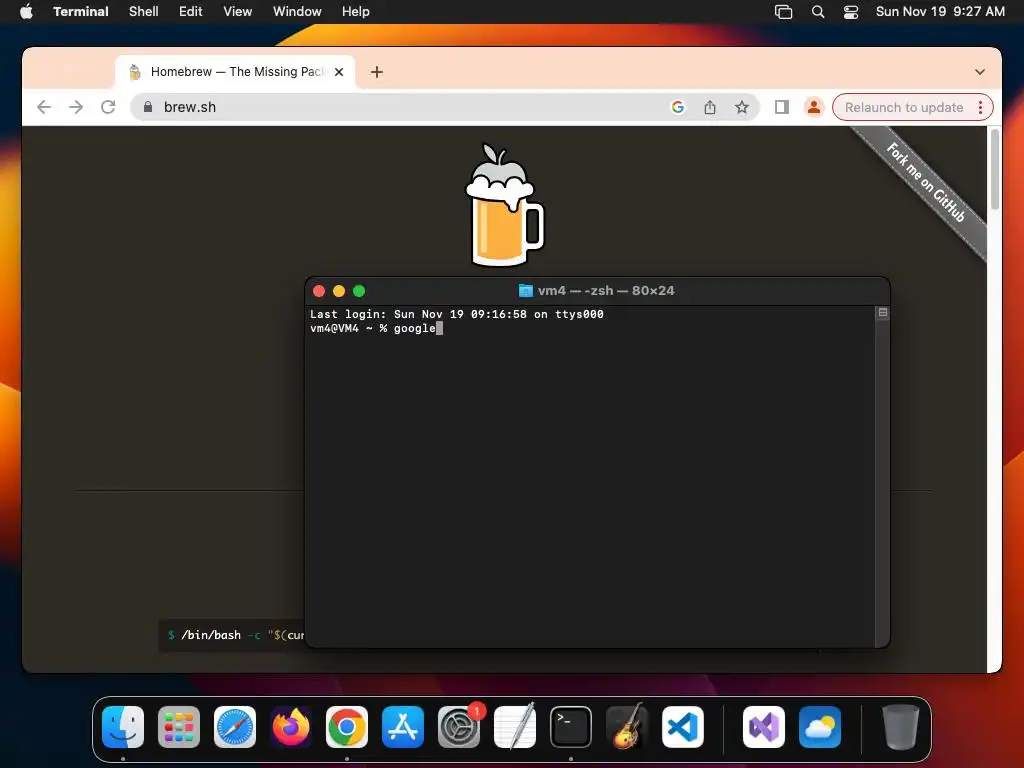The width and height of the screenshot is (1024, 768).
Task: Maximize the Terminal window with green button
Action: click(x=359, y=291)
